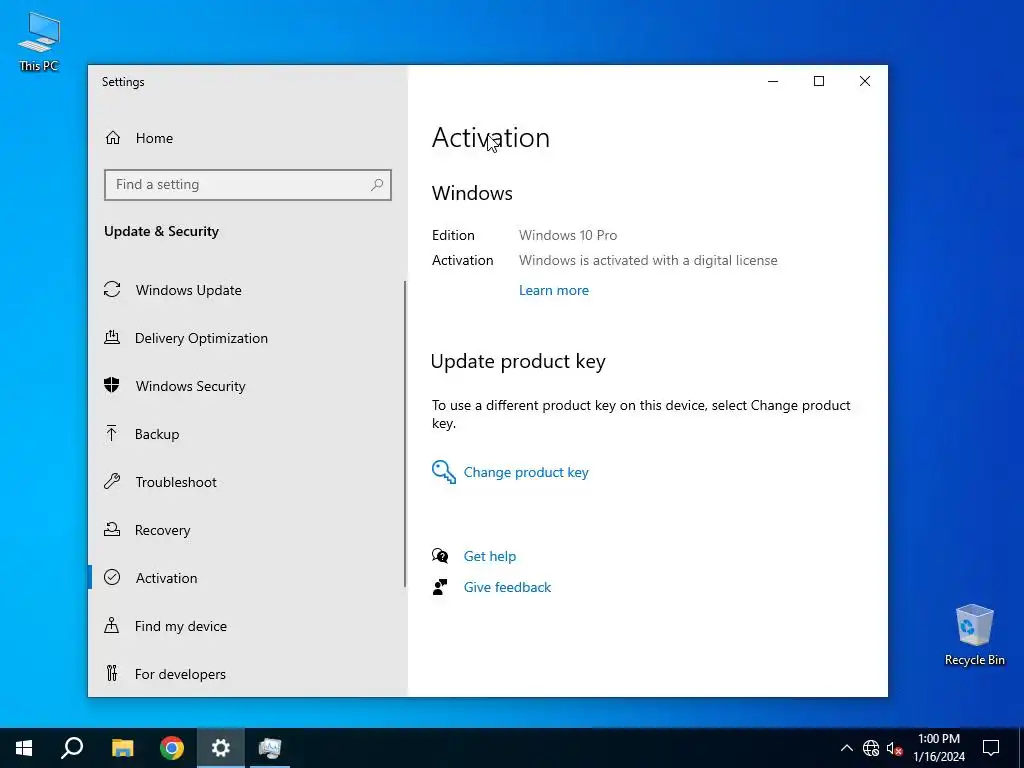Viewport: 1024px width, 768px height.
Task: Click the Settings gear taskbar icon
Action: pos(221,748)
